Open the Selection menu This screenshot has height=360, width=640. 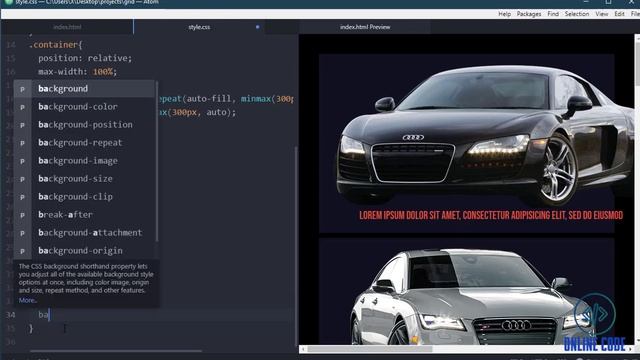click(x=576, y=14)
